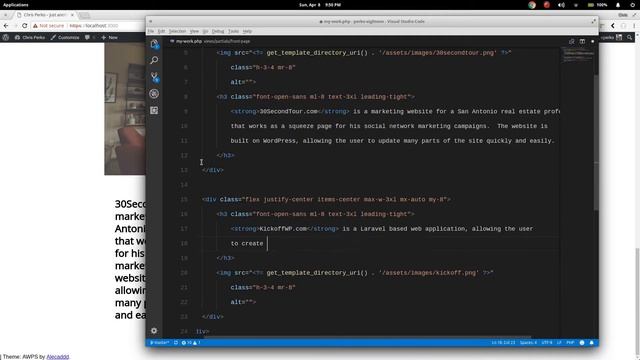Image resolution: width=640 pixels, height=360 pixels.
Task: Click the Customize link in the WordPress admin bar
Action: [65, 37]
